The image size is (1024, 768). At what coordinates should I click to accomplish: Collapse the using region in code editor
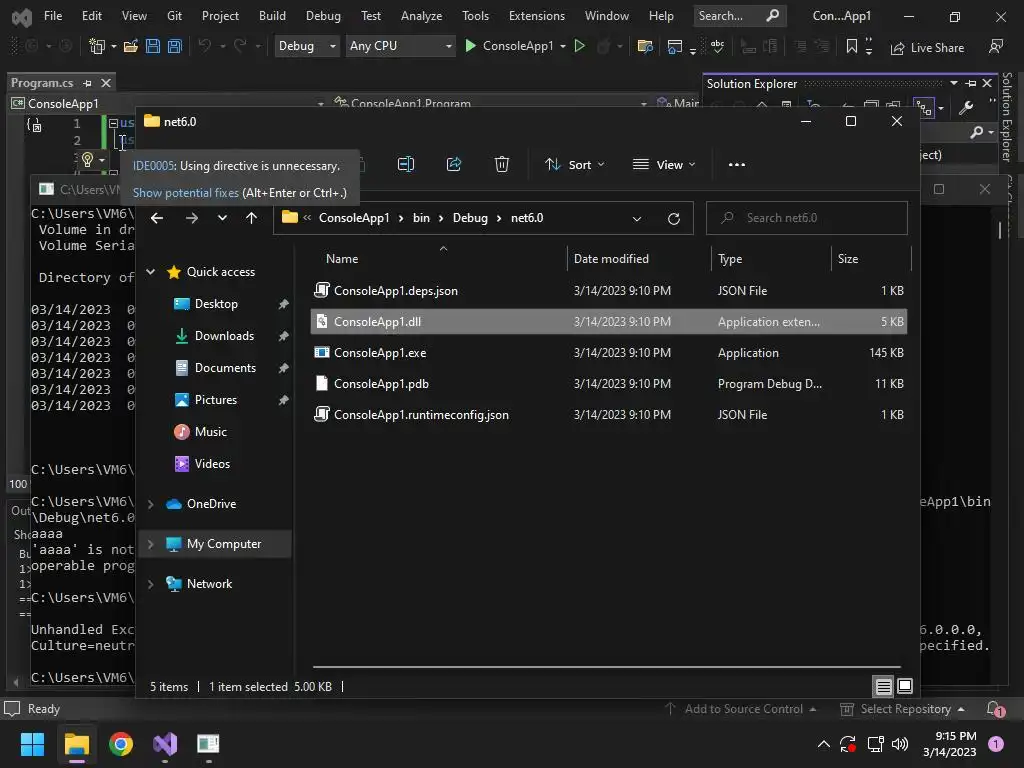coord(113,123)
